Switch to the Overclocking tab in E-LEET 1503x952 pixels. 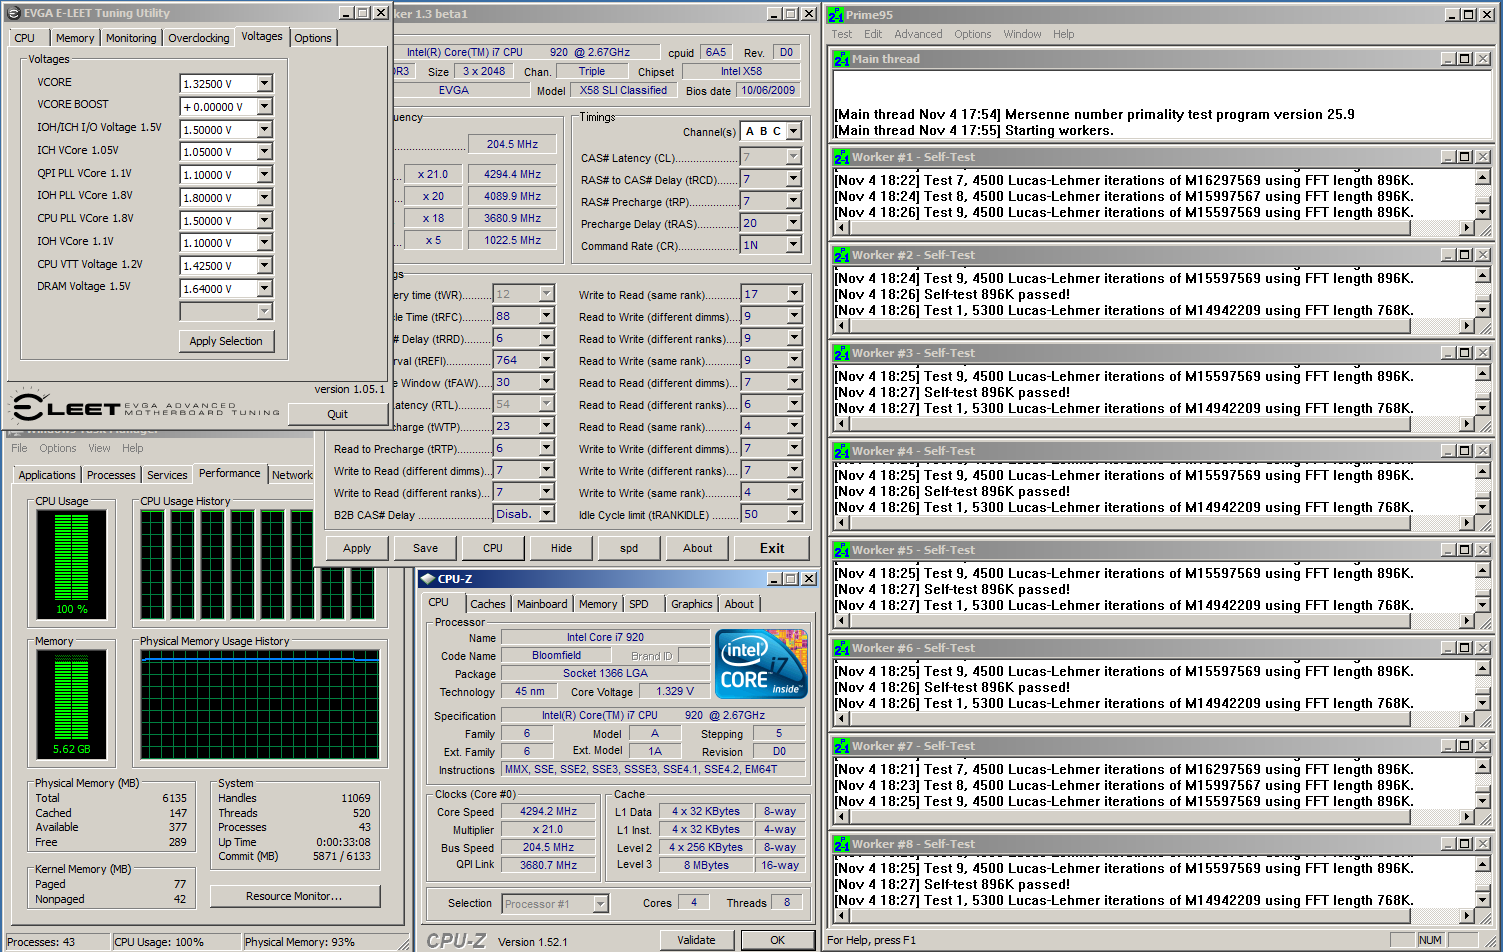point(198,38)
